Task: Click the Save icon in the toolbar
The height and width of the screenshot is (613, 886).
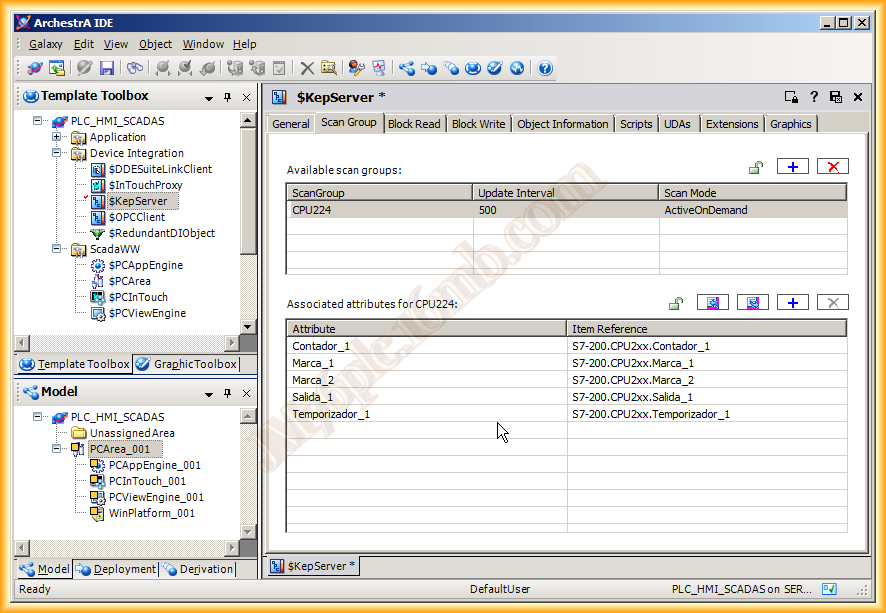Action: point(107,68)
